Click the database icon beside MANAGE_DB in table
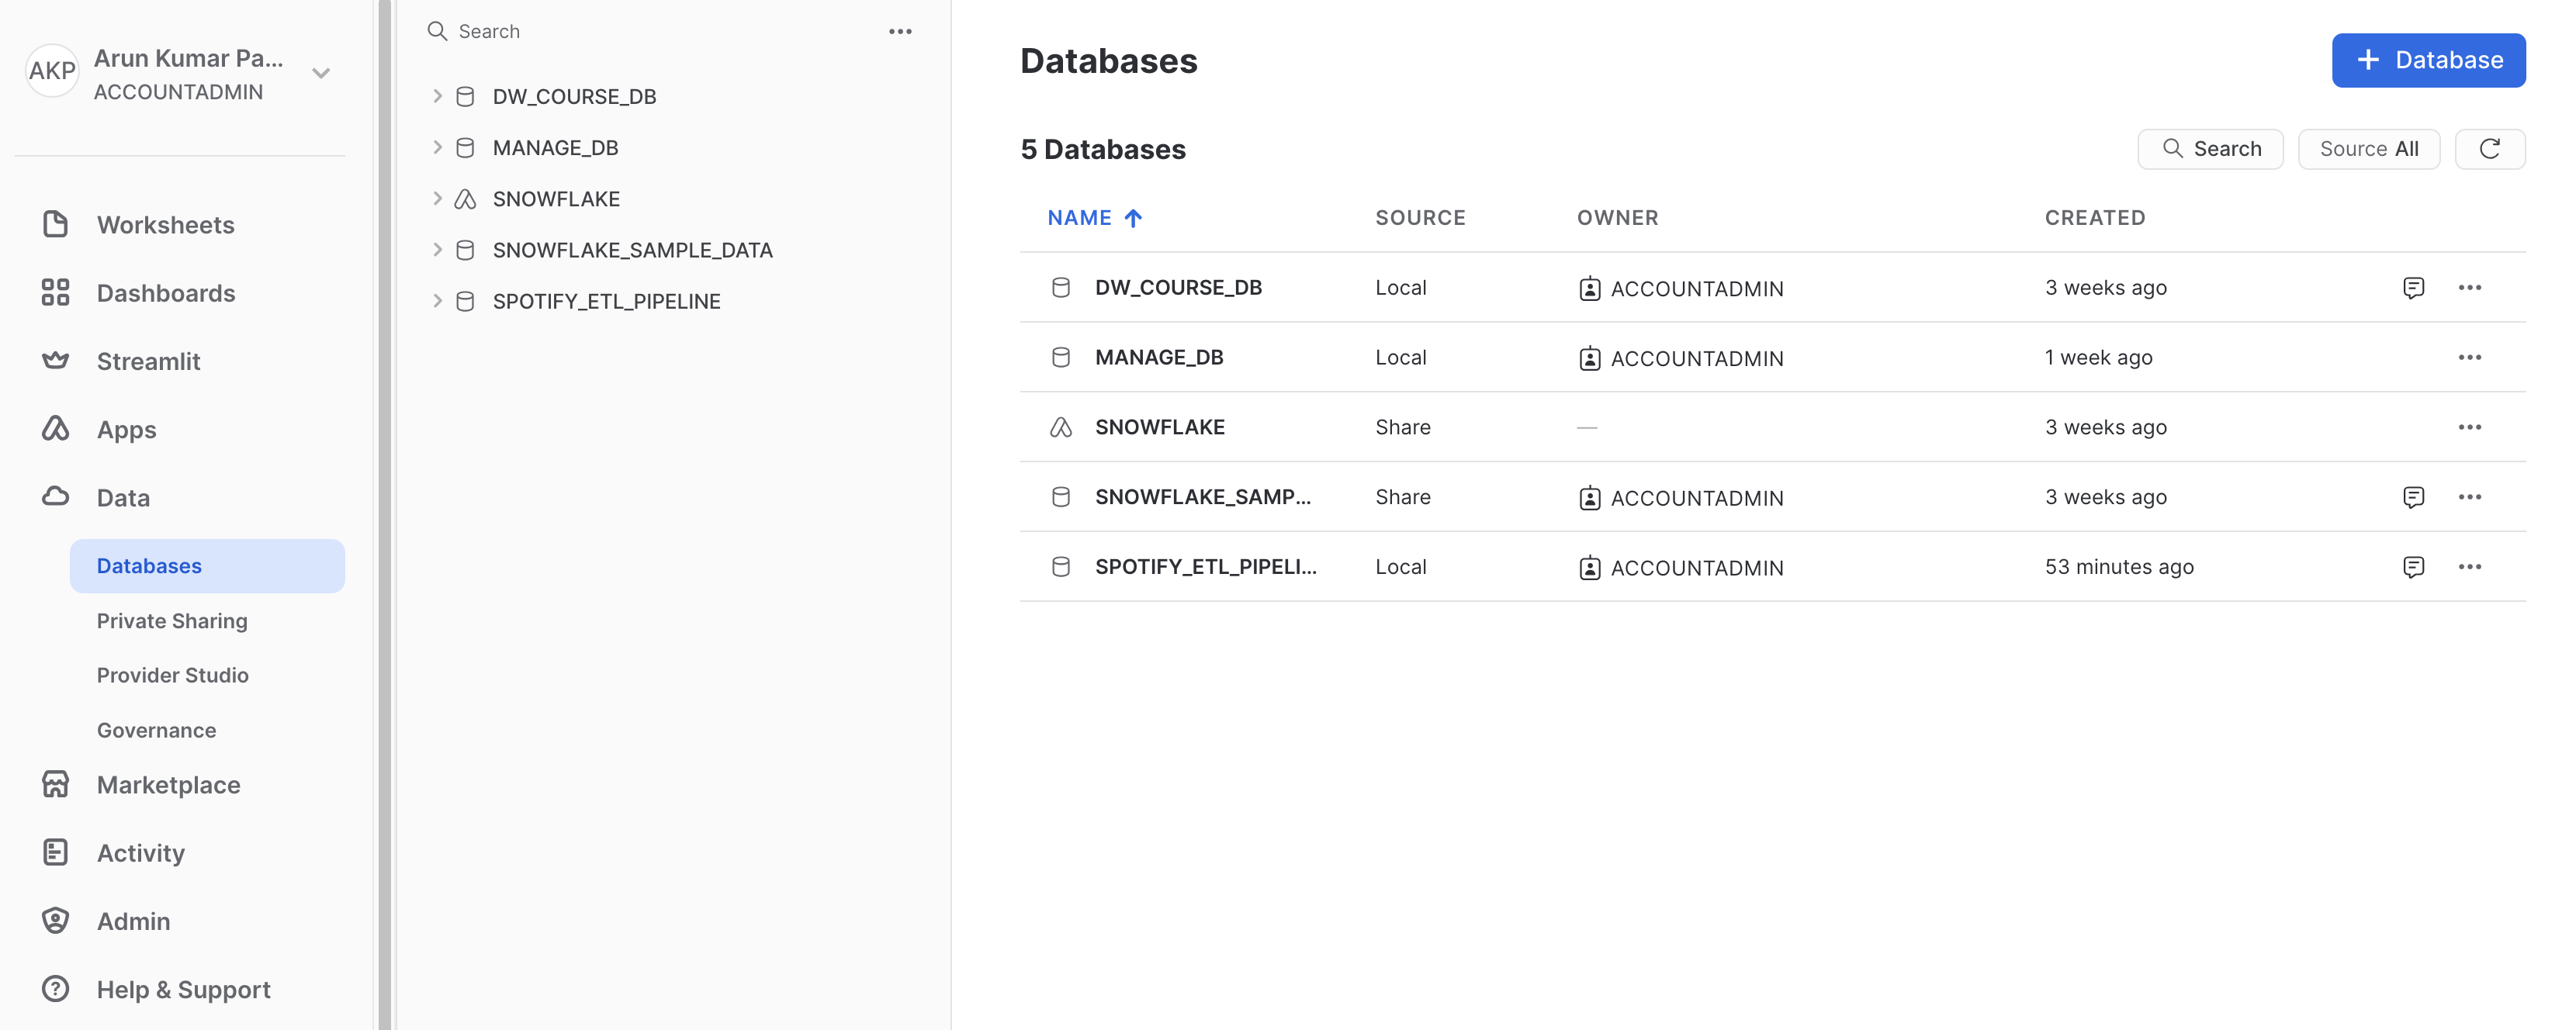The height and width of the screenshot is (1030, 2576). pyautogui.click(x=1060, y=357)
